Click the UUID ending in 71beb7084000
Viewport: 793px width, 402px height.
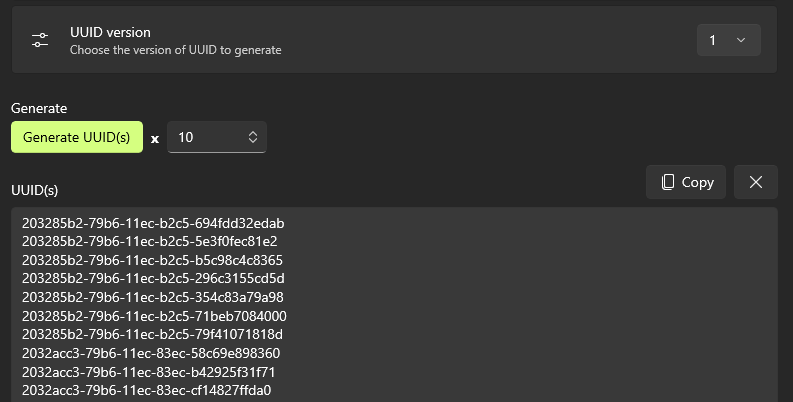click(x=154, y=316)
